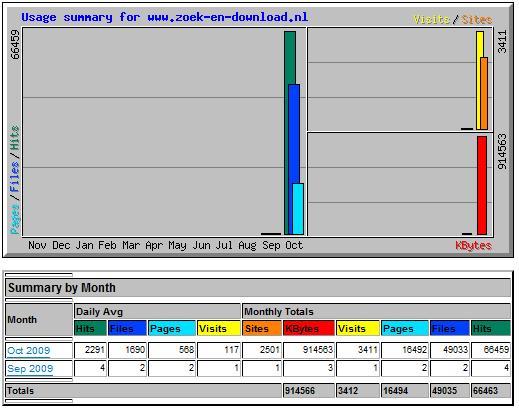Select the yellow Monthly Totals Visits header
Viewport: 519px width, 411px height.
coord(358,328)
